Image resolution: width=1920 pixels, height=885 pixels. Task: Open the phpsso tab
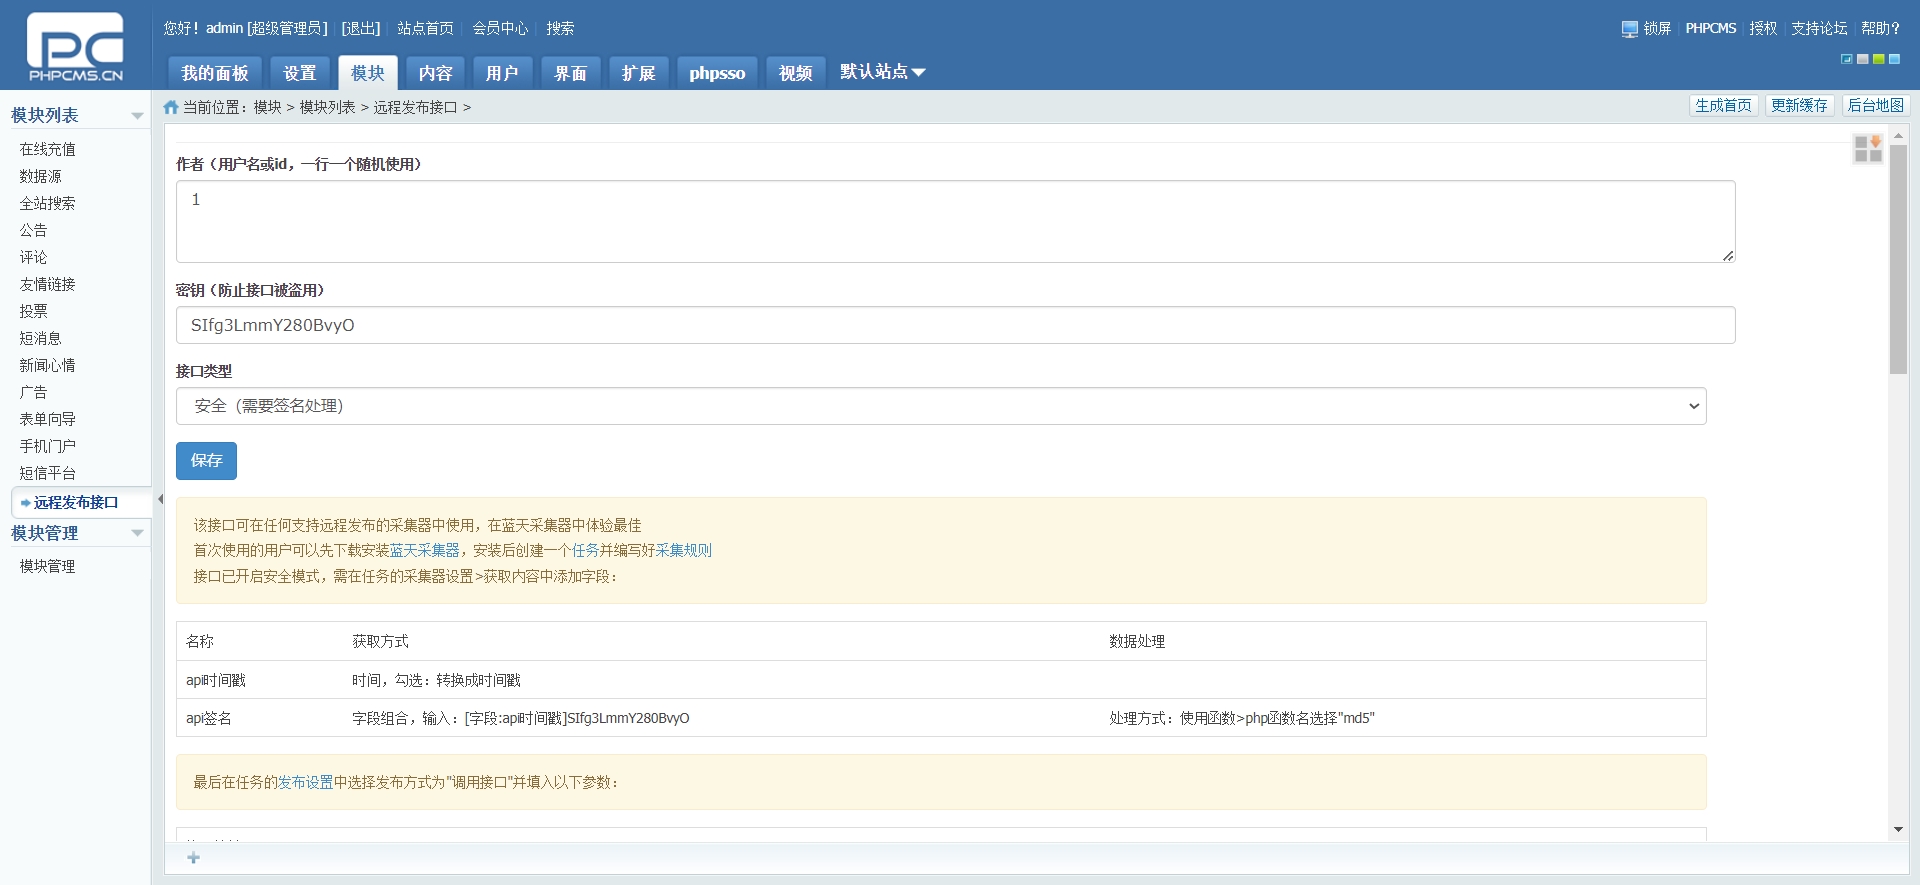pyautogui.click(x=717, y=73)
